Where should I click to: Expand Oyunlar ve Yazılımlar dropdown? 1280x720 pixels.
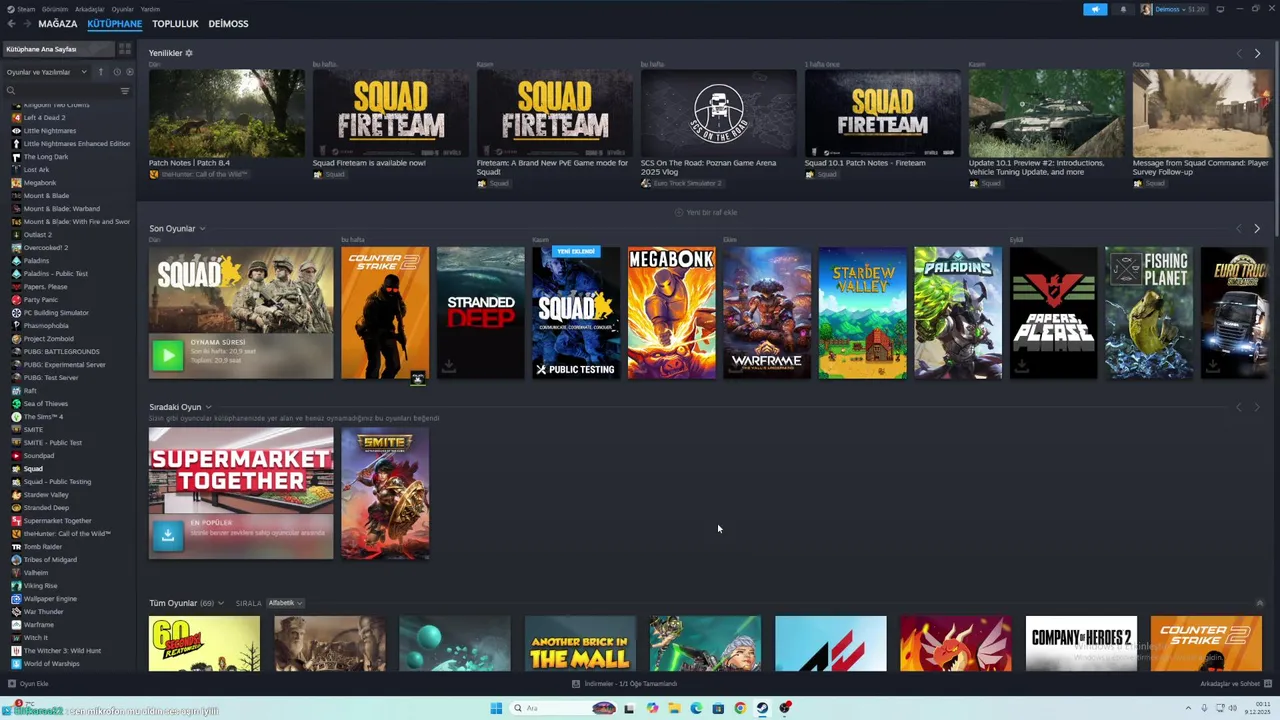click(x=48, y=72)
